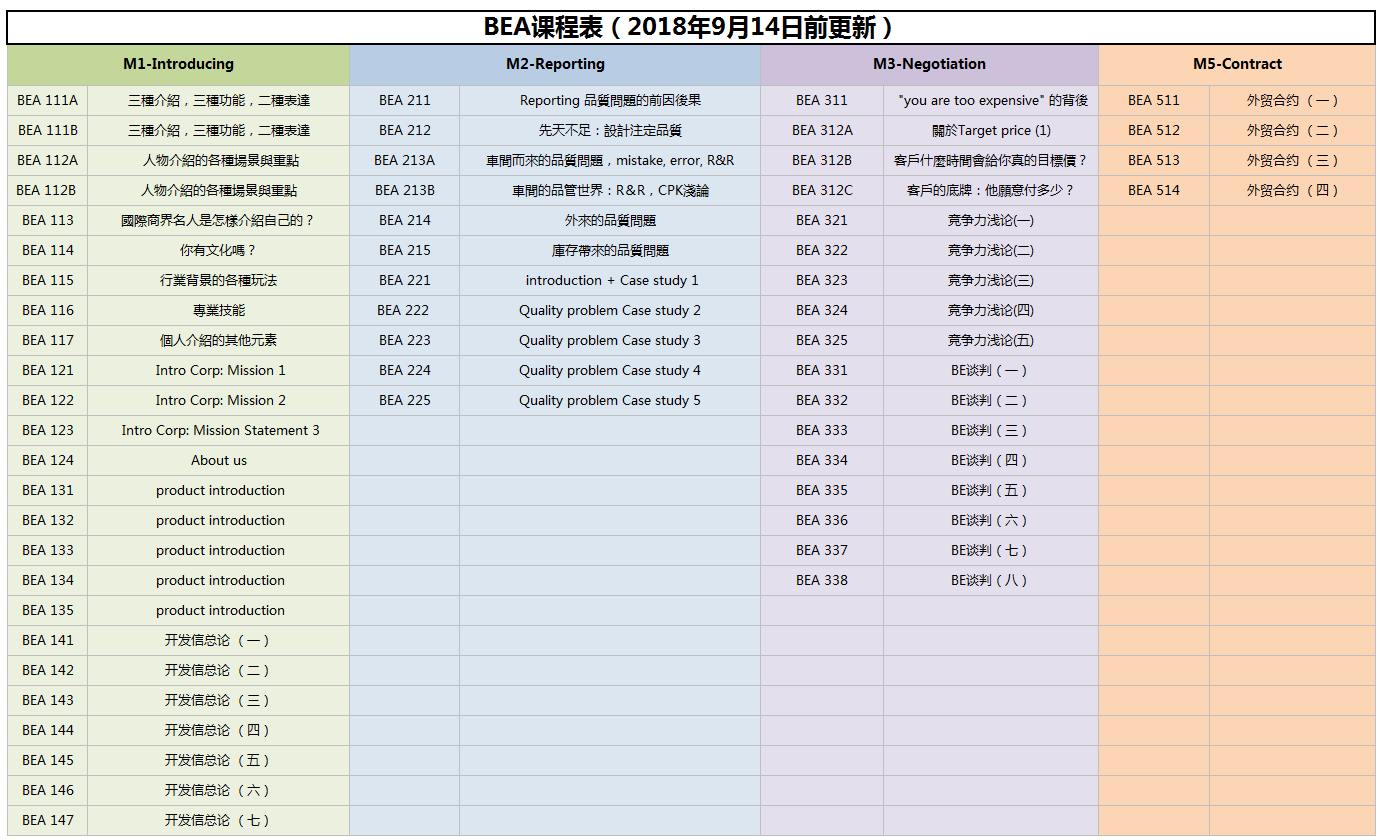The height and width of the screenshot is (840, 1380).
Task: Select the M2-Reporting header cell
Action: pyautogui.click(x=555, y=64)
